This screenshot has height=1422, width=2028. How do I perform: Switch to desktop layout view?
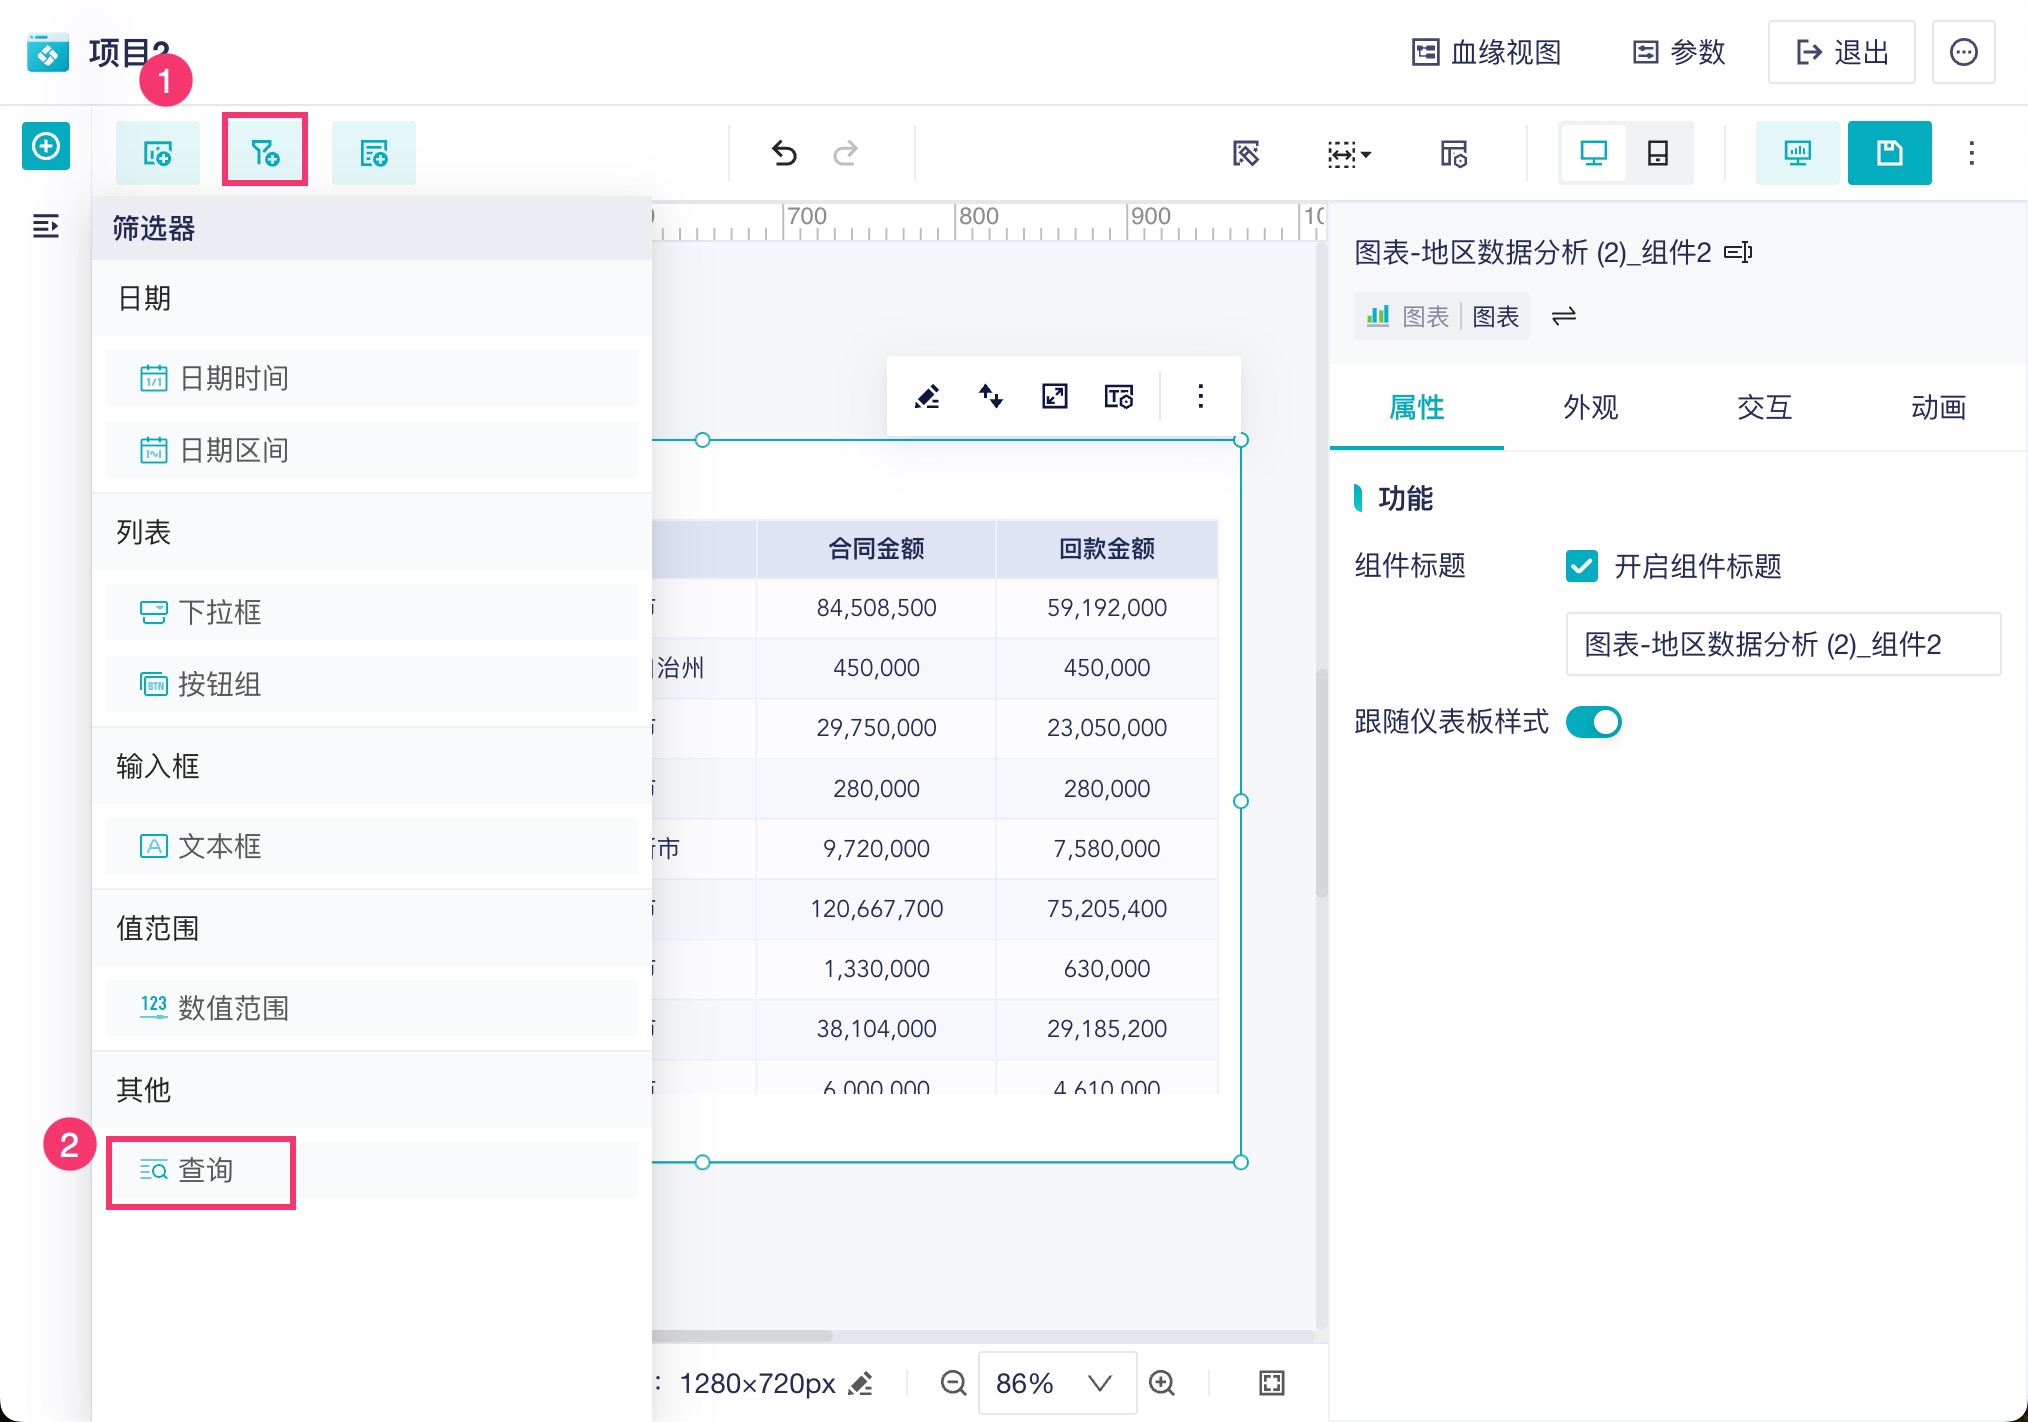click(x=1593, y=153)
